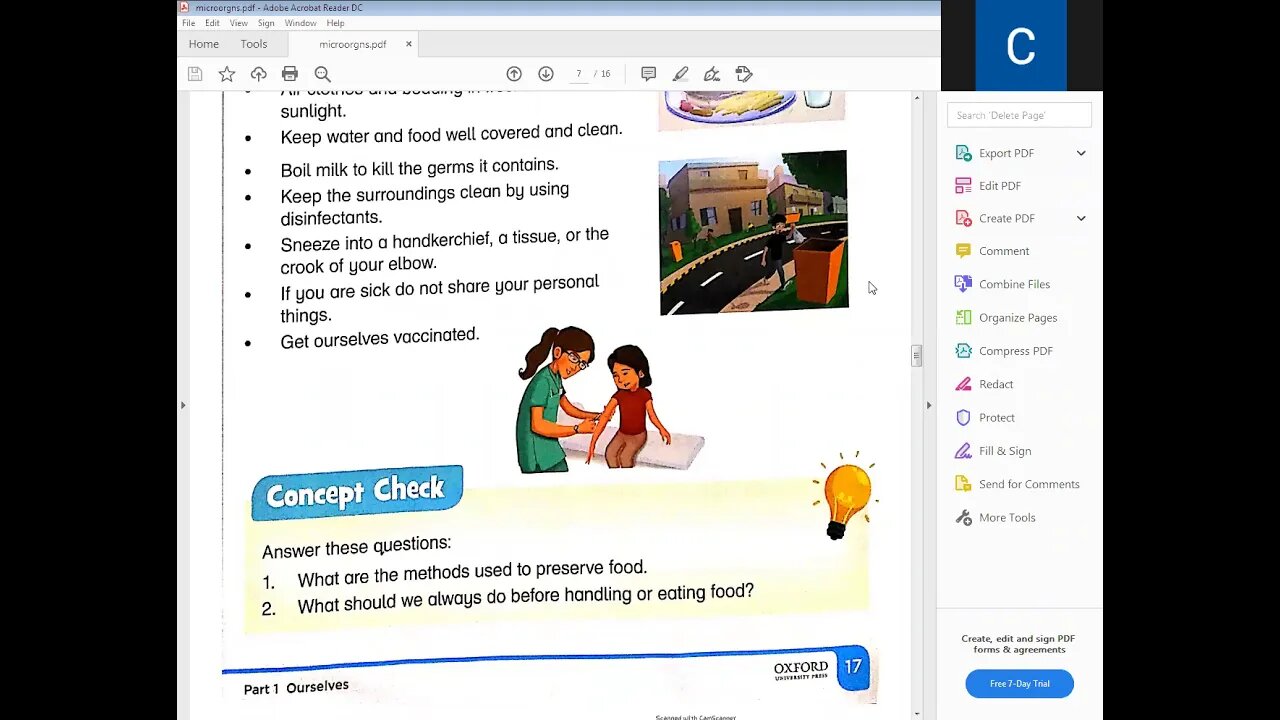Open the Organize Pages label
Image resolution: width=1280 pixels, height=720 pixels.
[x=1018, y=318]
